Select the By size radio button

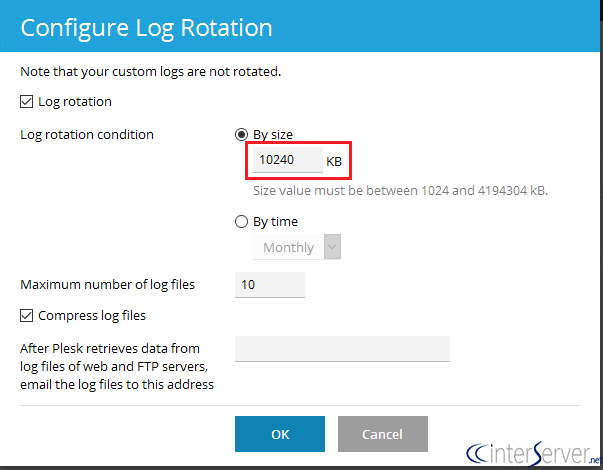[241, 135]
